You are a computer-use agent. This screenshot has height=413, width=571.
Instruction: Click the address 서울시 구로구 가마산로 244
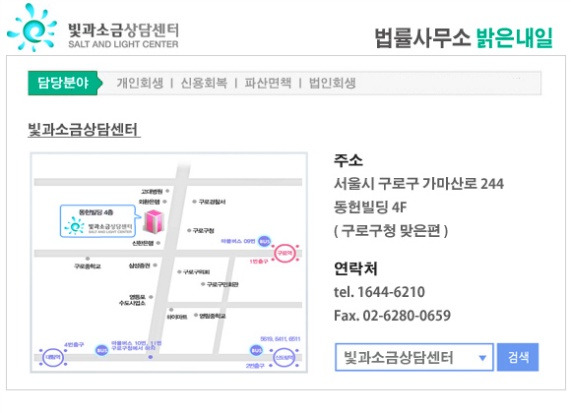click(x=419, y=184)
